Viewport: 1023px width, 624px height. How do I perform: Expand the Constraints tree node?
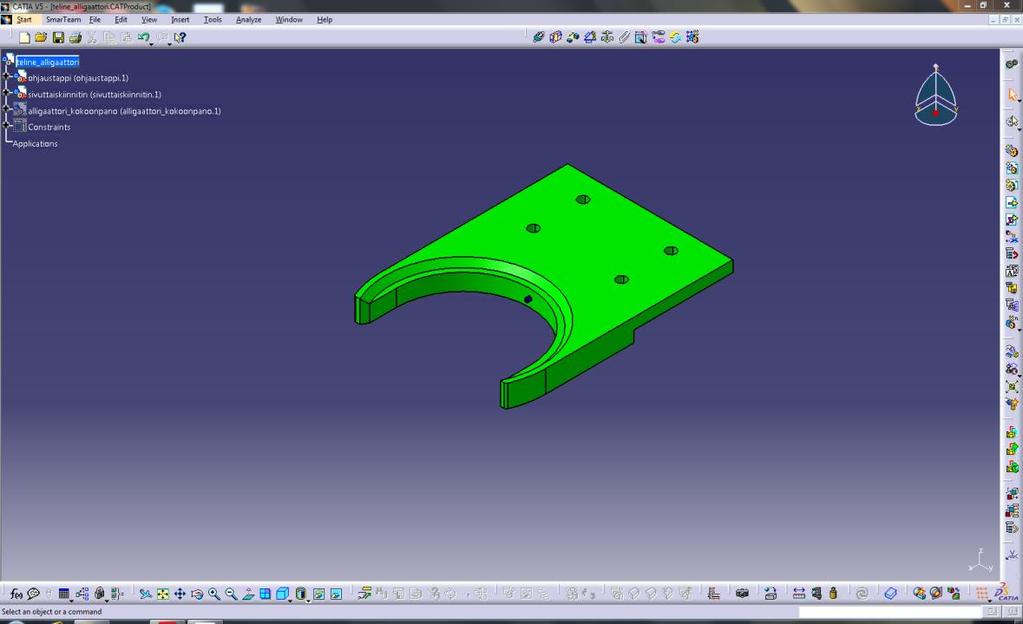(x=7, y=125)
